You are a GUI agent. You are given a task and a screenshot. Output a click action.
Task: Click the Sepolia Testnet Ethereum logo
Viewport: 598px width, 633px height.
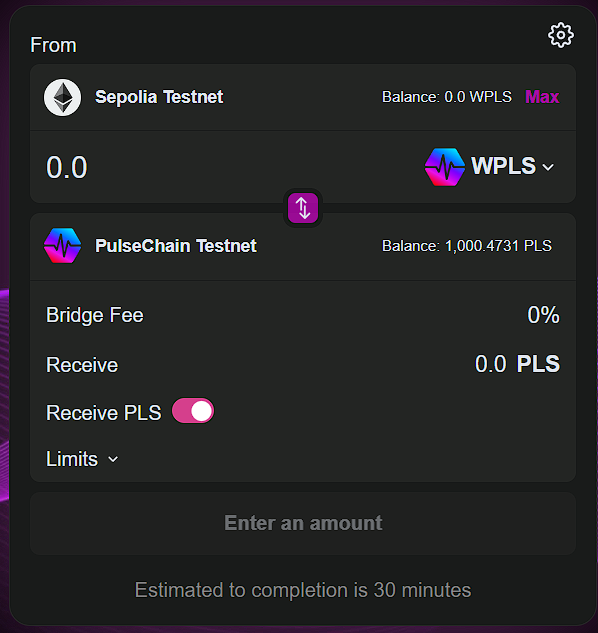(x=62, y=97)
